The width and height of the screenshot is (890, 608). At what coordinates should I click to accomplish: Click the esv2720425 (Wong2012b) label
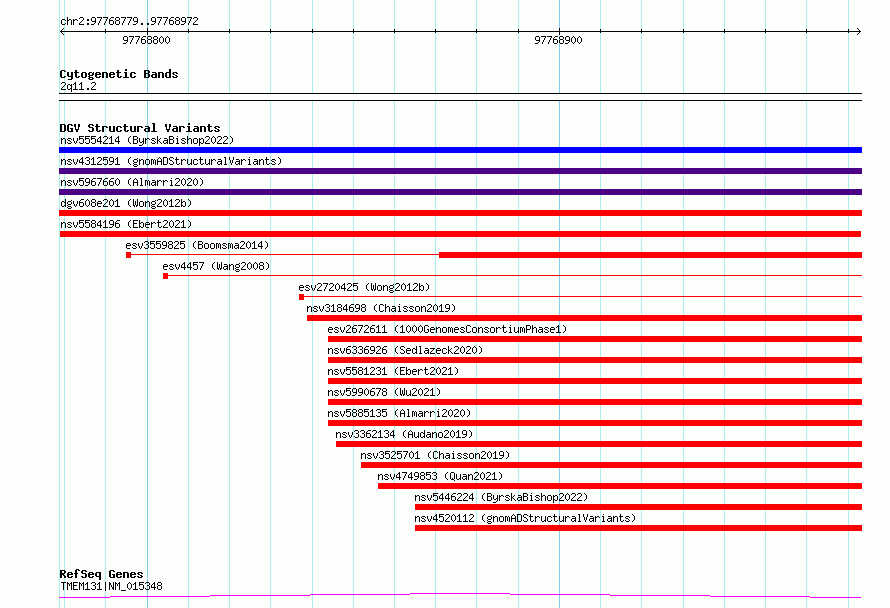click(364, 287)
